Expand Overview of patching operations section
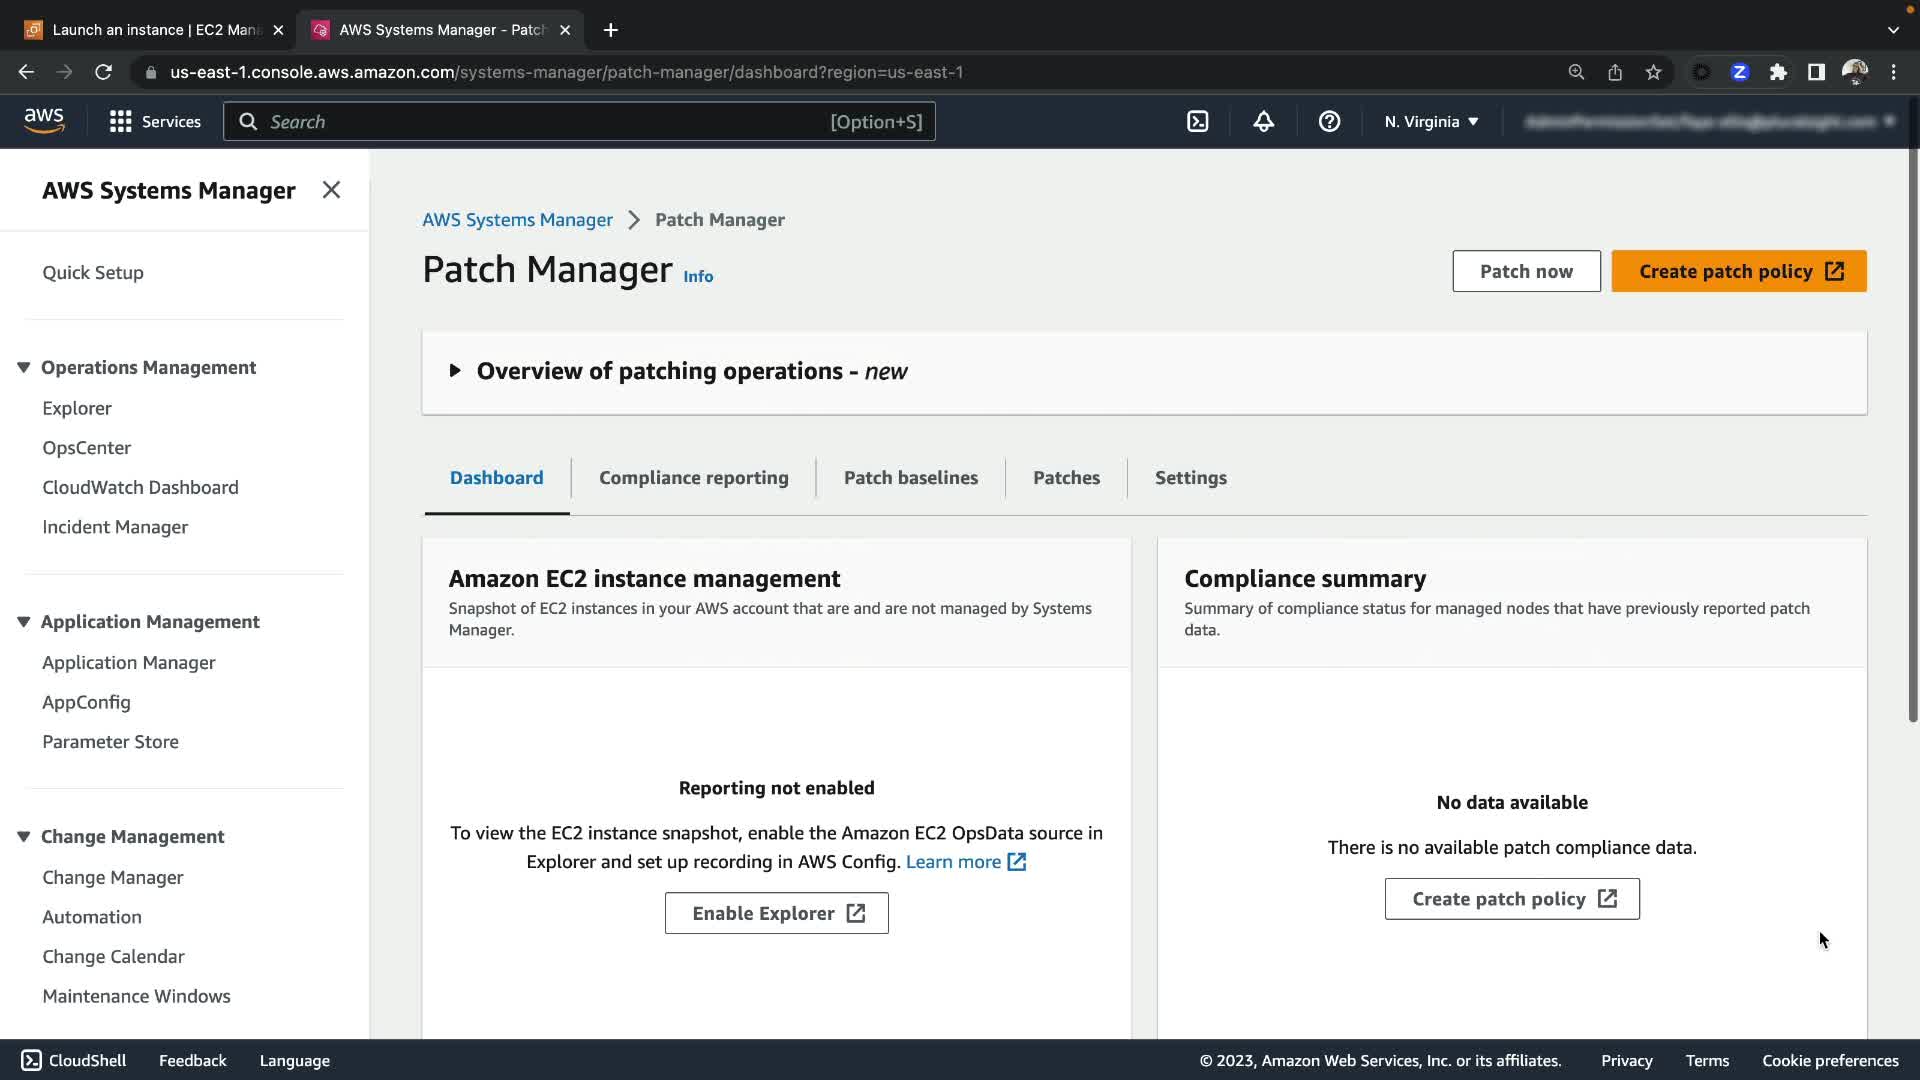 (x=455, y=371)
